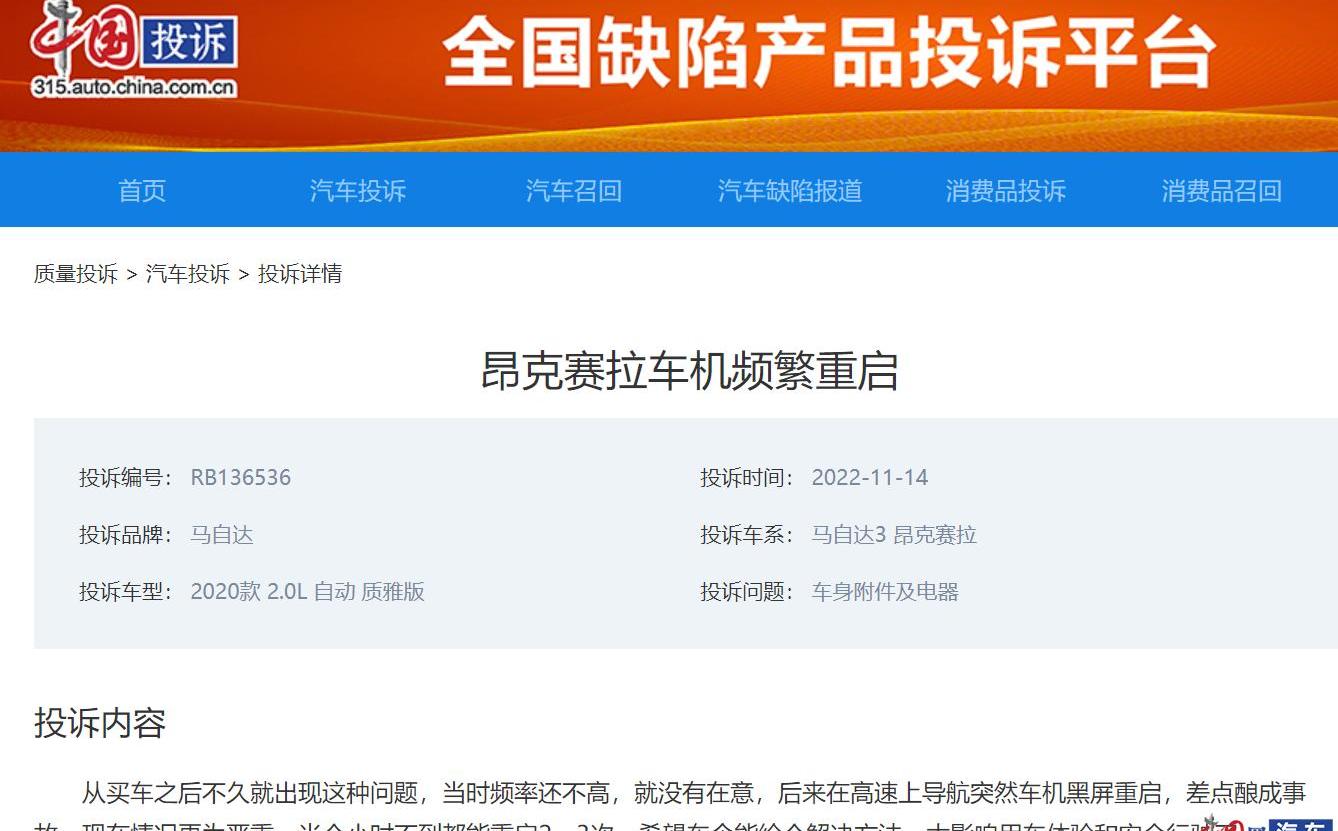Click the 投诉问题 label
This screenshot has height=831, width=1338.
point(747,592)
